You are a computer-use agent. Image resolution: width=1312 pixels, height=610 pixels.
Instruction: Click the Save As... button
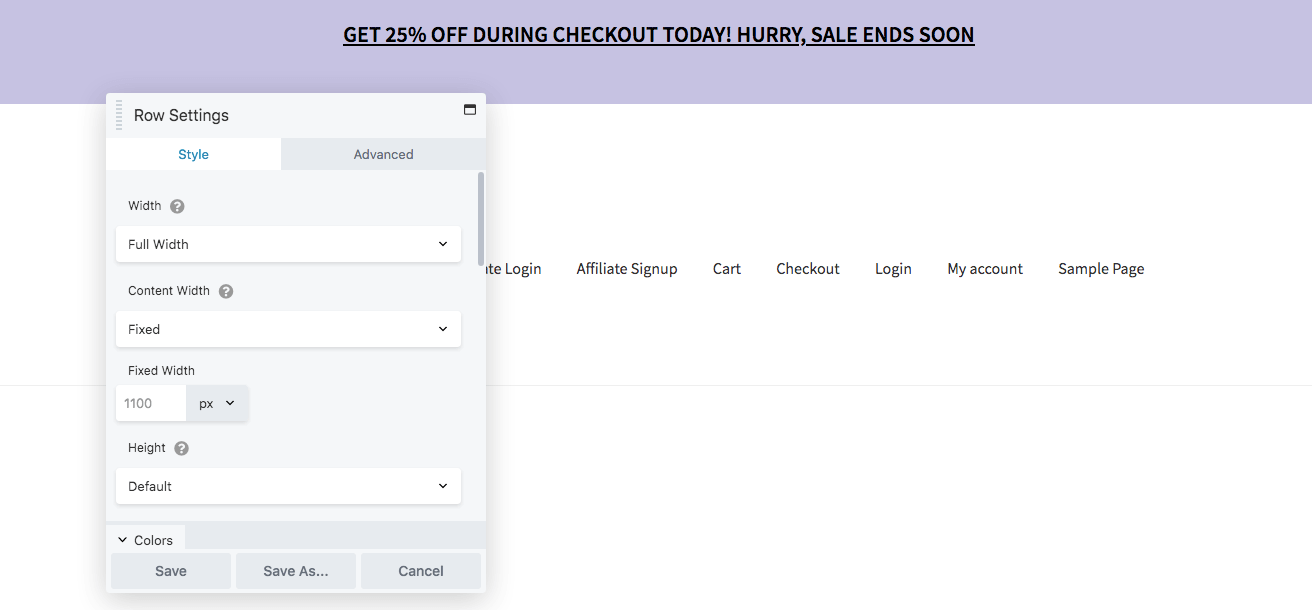(295, 571)
